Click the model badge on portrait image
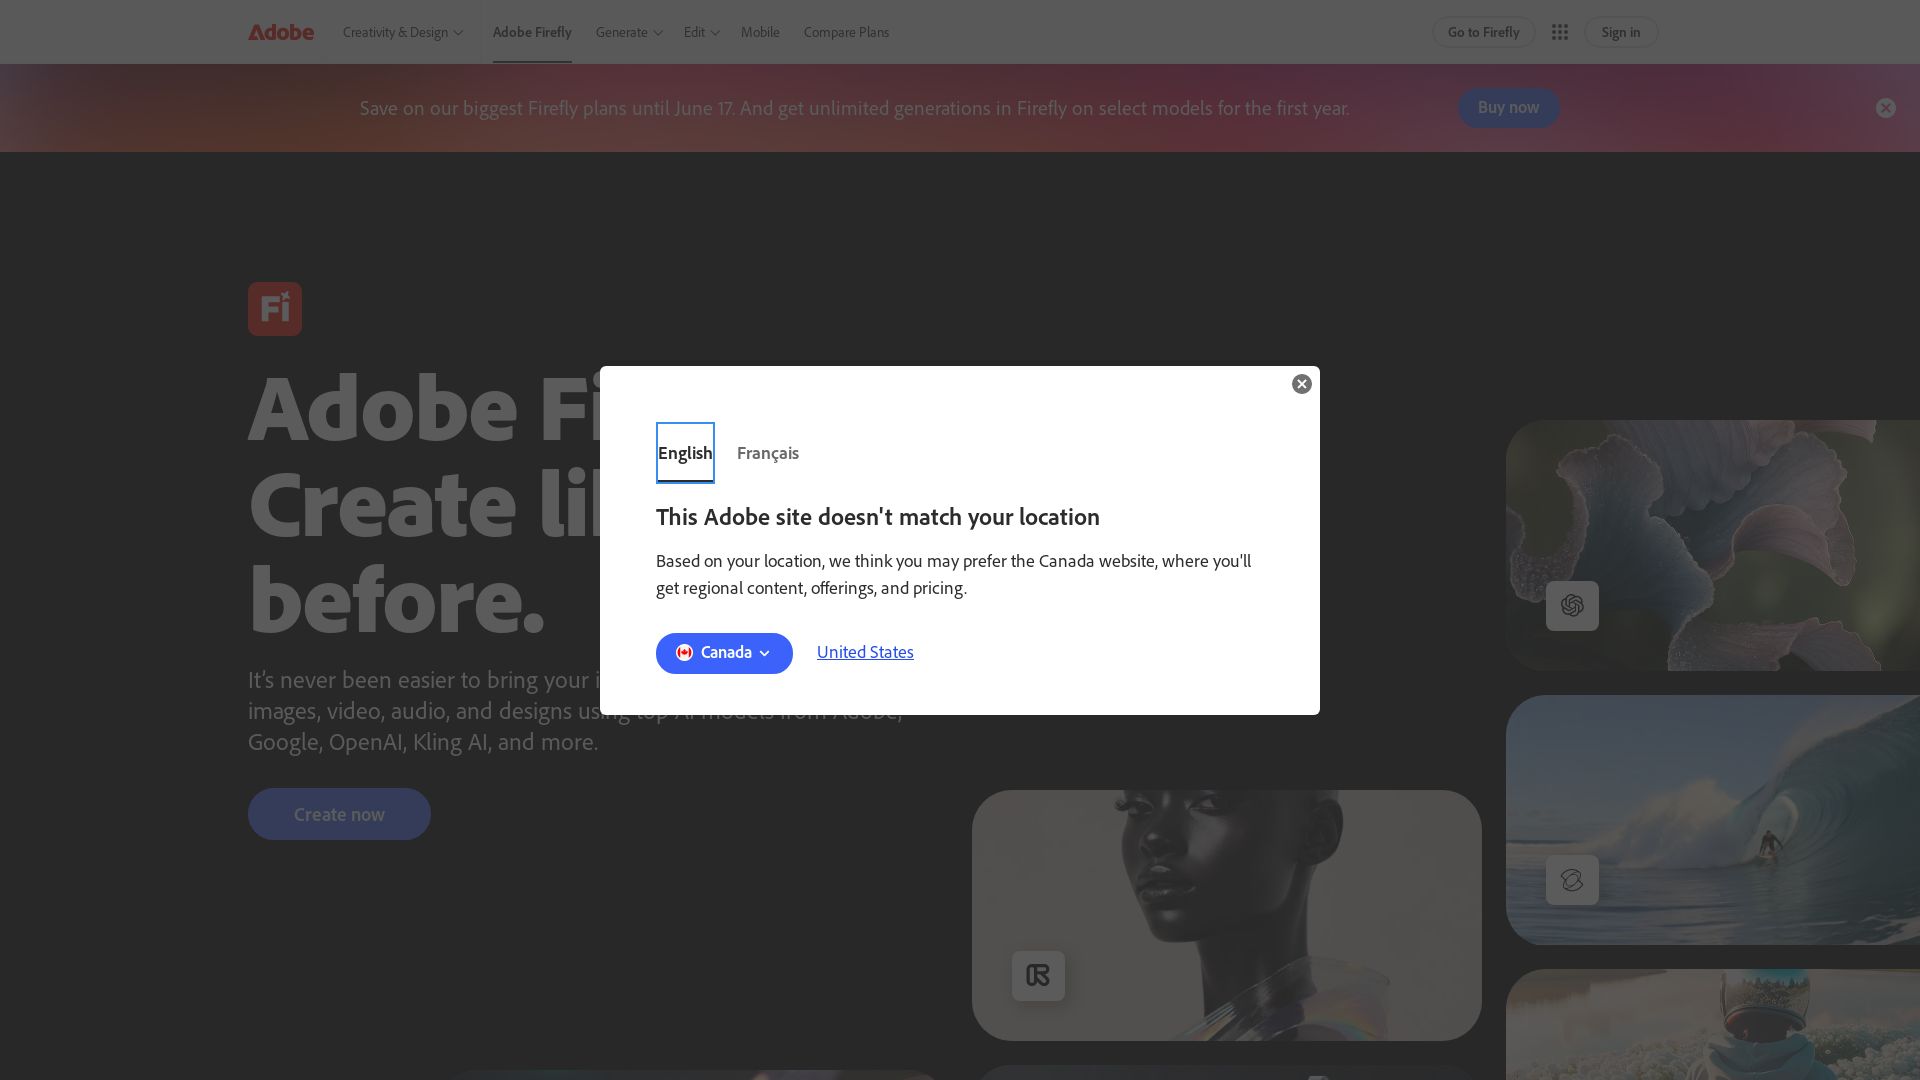Viewport: 1920px width, 1080px height. click(1038, 976)
